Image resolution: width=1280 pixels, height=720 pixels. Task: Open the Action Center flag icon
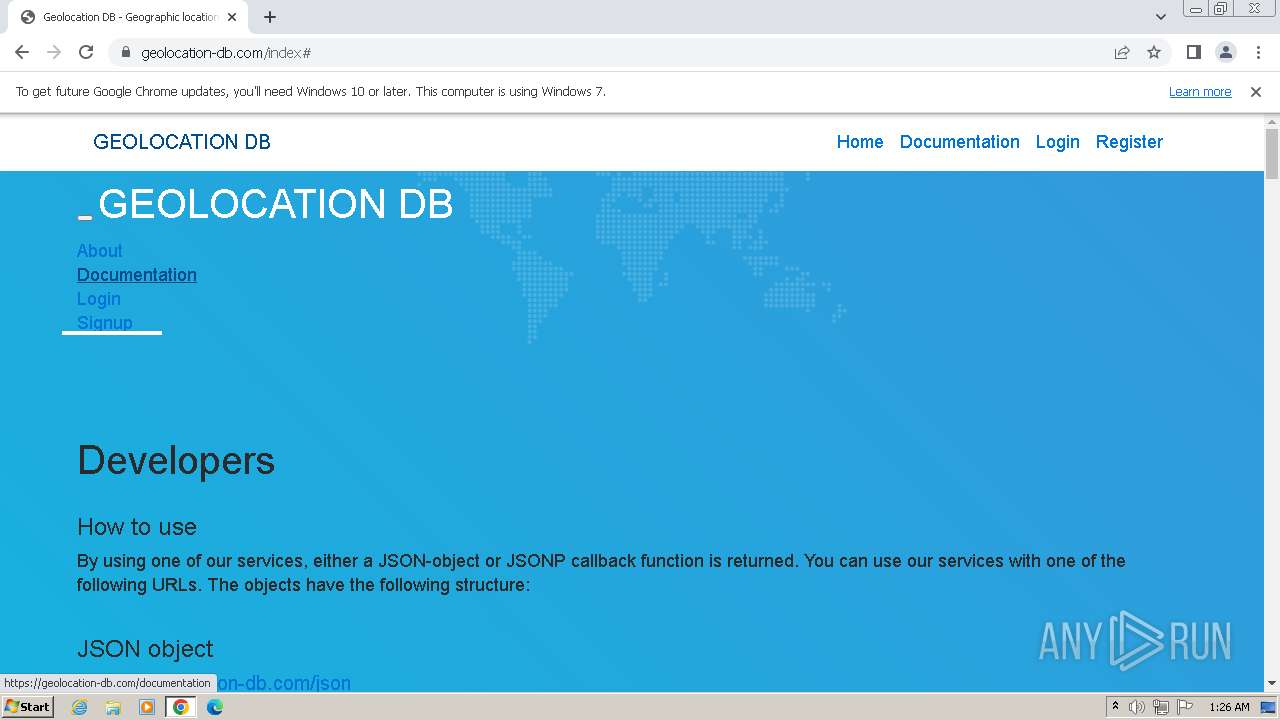click(1185, 707)
